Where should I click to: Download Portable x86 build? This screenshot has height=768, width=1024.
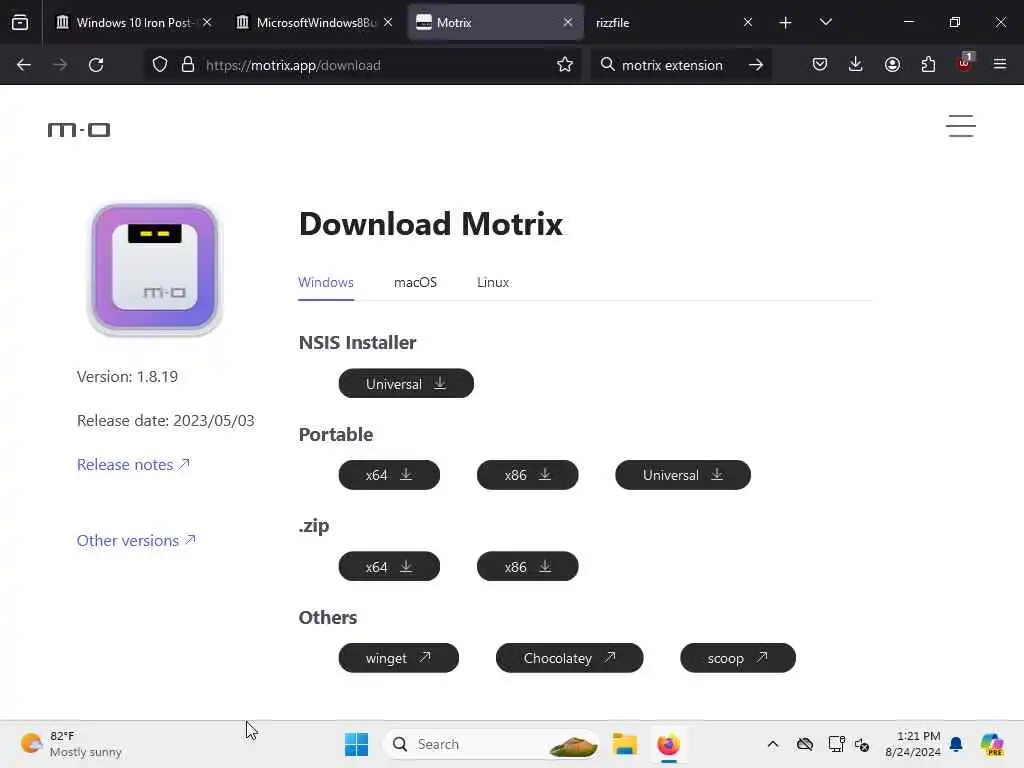pos(528,475)
